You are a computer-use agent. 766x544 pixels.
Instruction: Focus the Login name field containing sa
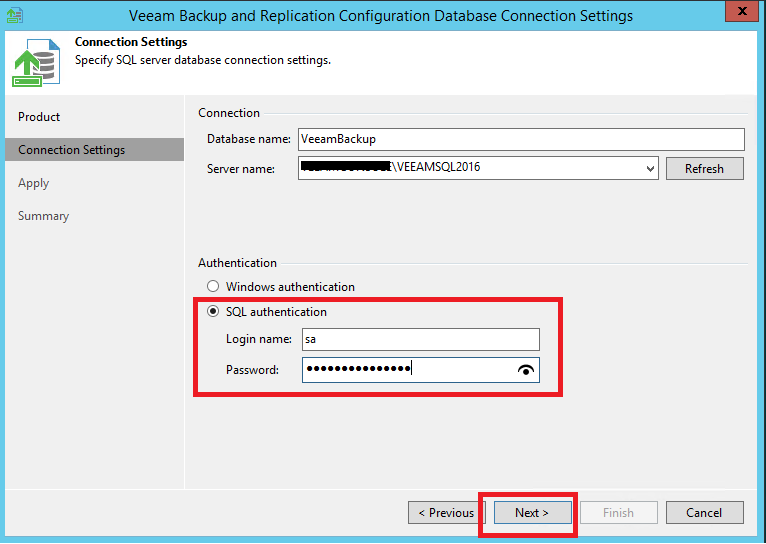(421, 339)
